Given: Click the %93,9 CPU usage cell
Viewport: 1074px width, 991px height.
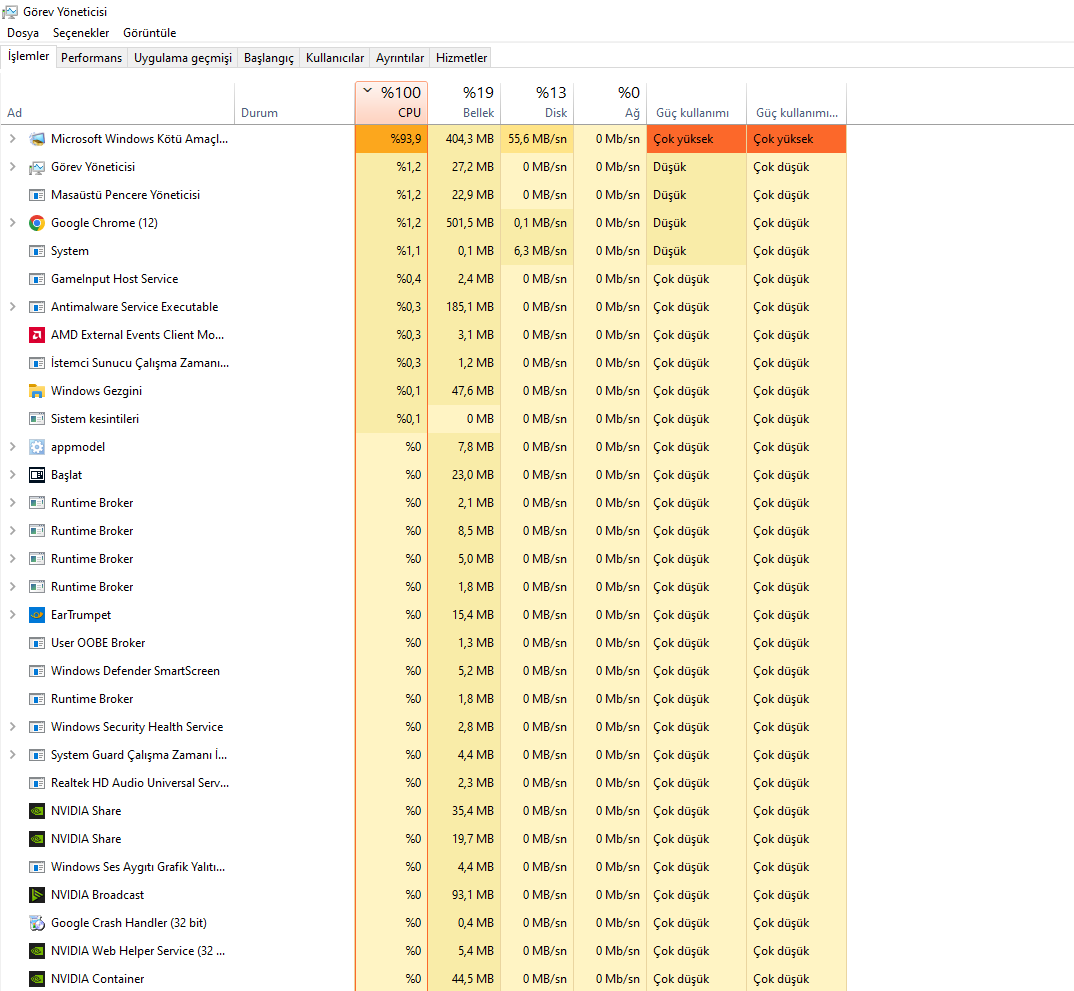Looking at the screenshot, I should click(392, 139).
